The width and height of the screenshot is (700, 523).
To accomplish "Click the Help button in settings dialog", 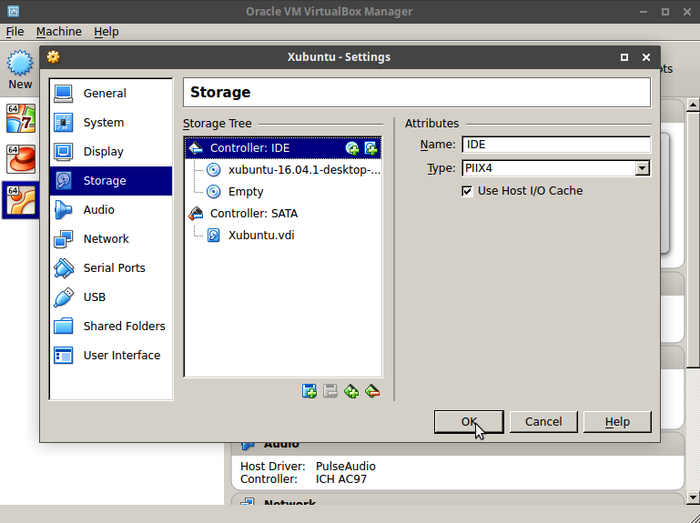I will coord(617,422).
